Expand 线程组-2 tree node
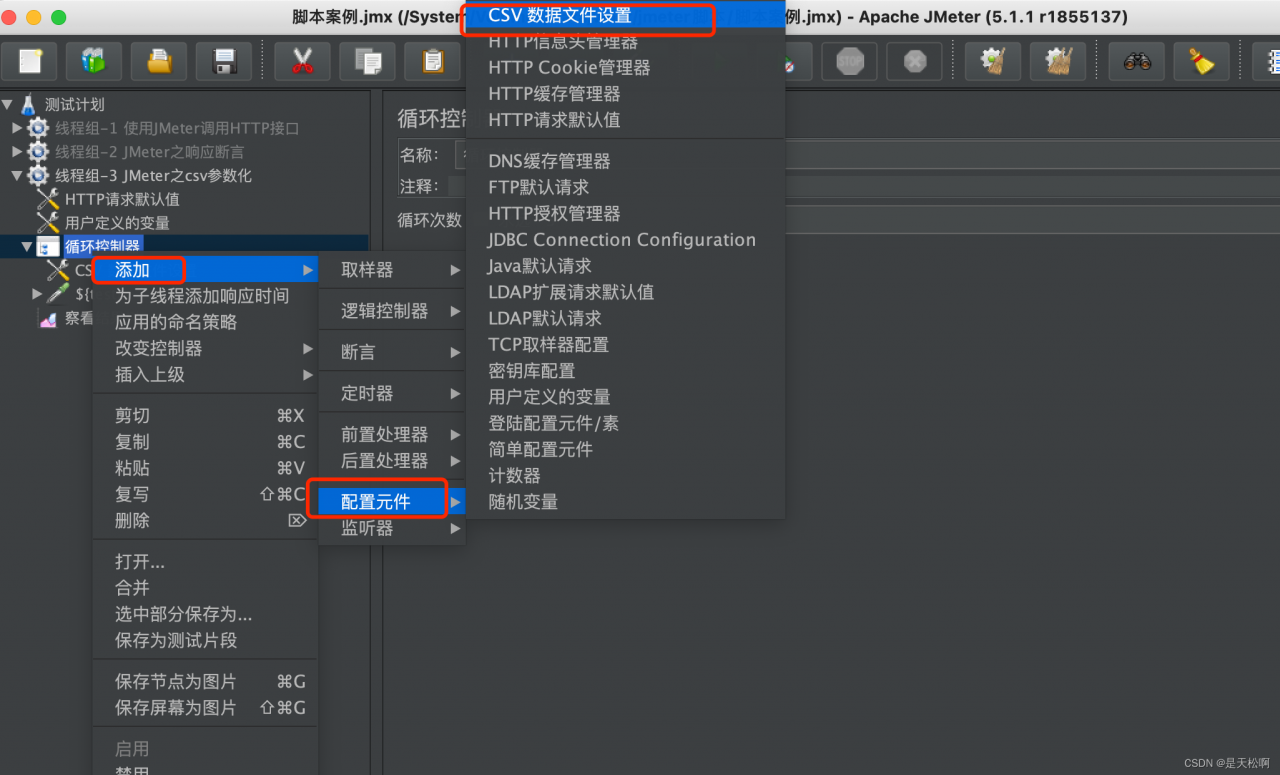Image resolution: width=1280 pixels, height=775 pixels. pyautogui.click(x=17, y=152)
